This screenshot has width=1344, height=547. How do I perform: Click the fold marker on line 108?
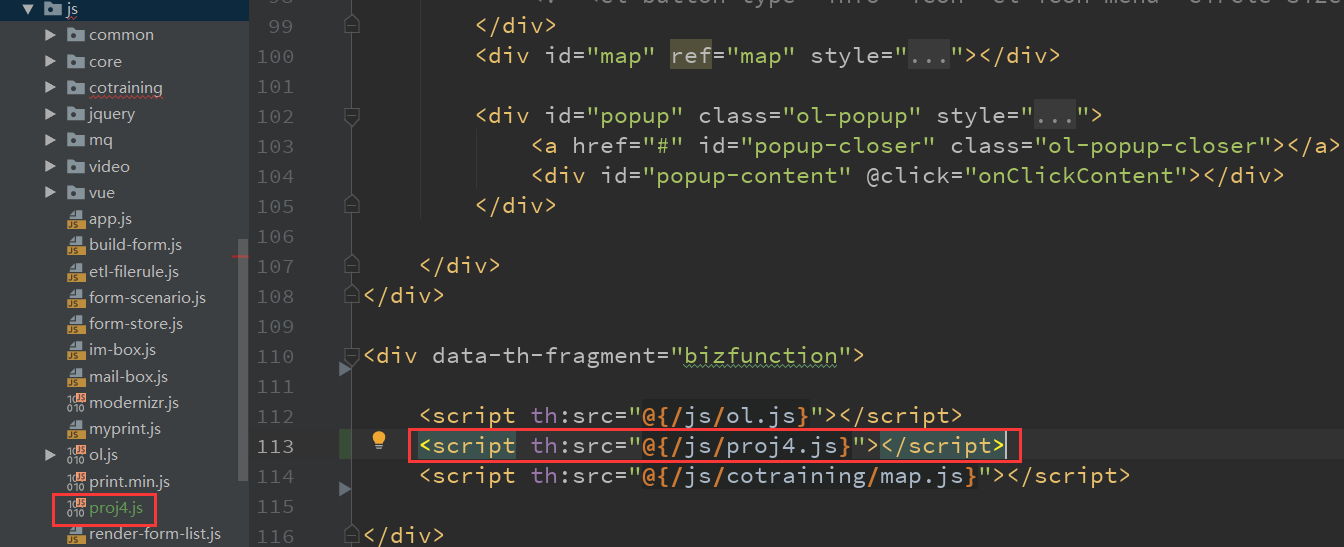pyautogui.click(x=350, y=296)
